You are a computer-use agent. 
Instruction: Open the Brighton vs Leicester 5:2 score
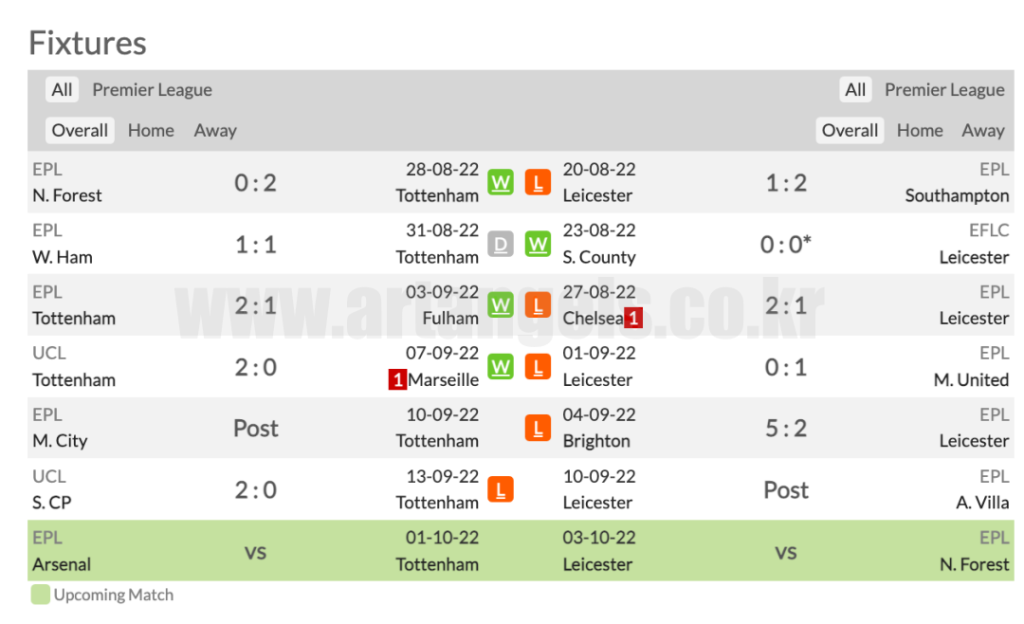tap(786, 428)
